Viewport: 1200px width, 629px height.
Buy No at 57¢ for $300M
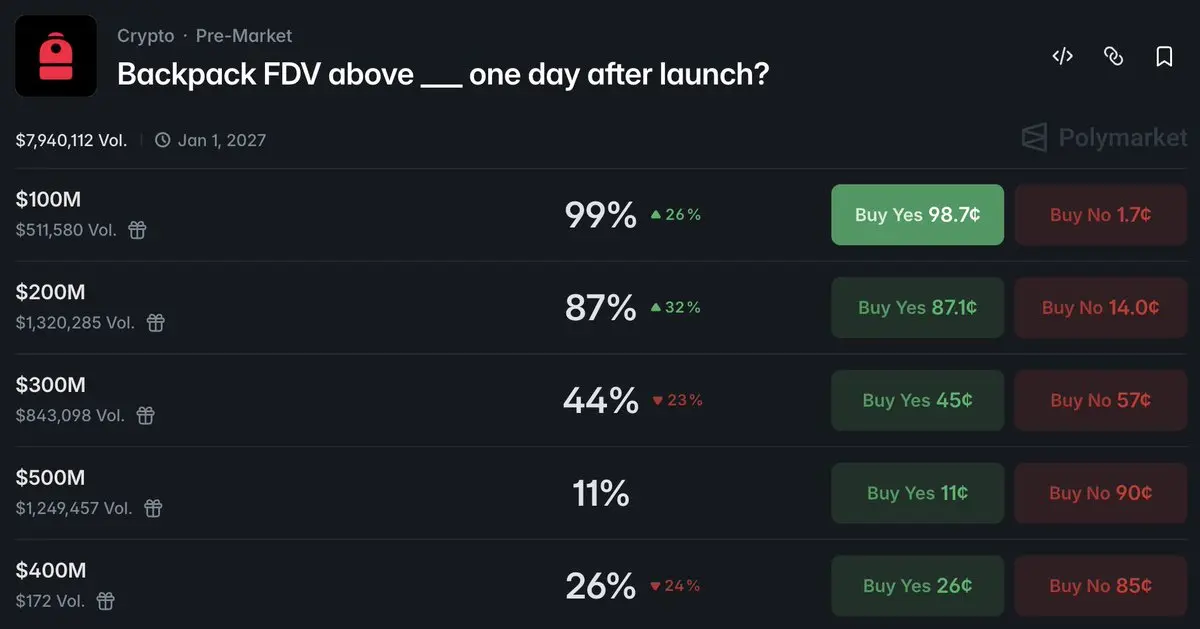[x=1100, y=400]
